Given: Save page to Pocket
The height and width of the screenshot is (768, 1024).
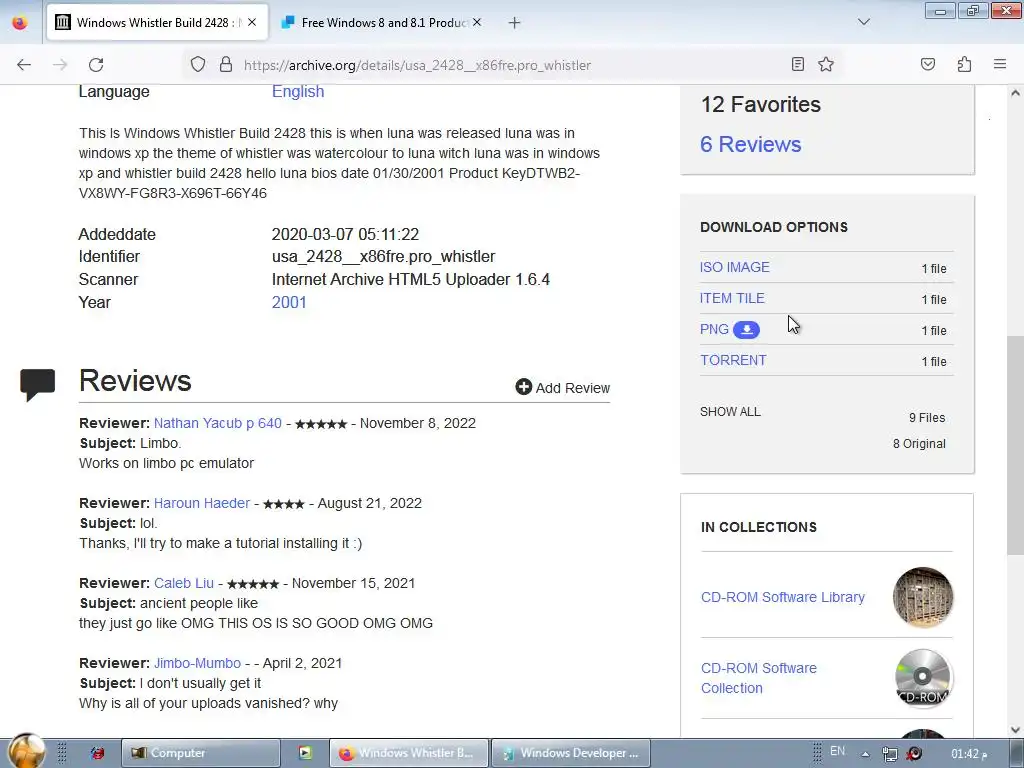Looking at the screenshot, I should click(x=928, y=64).
